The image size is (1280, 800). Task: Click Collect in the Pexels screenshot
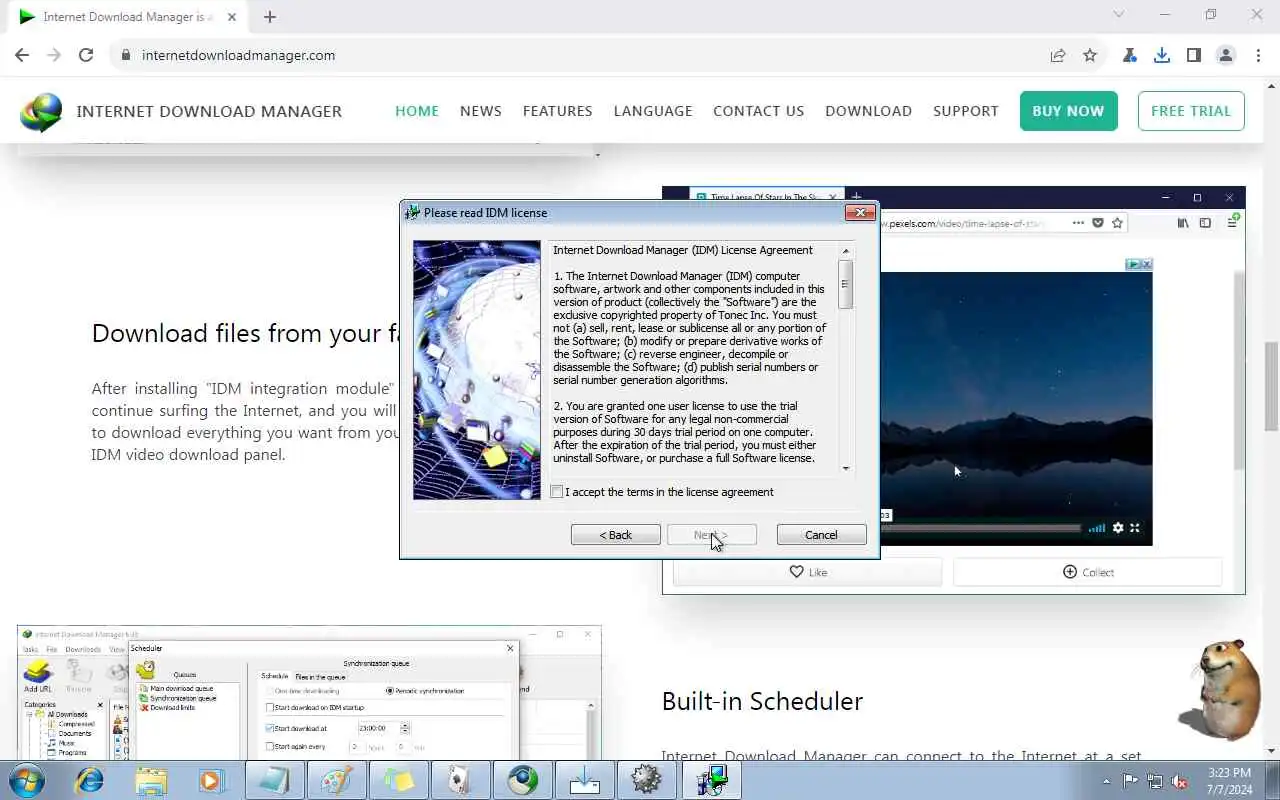(x=1088, y=572)
